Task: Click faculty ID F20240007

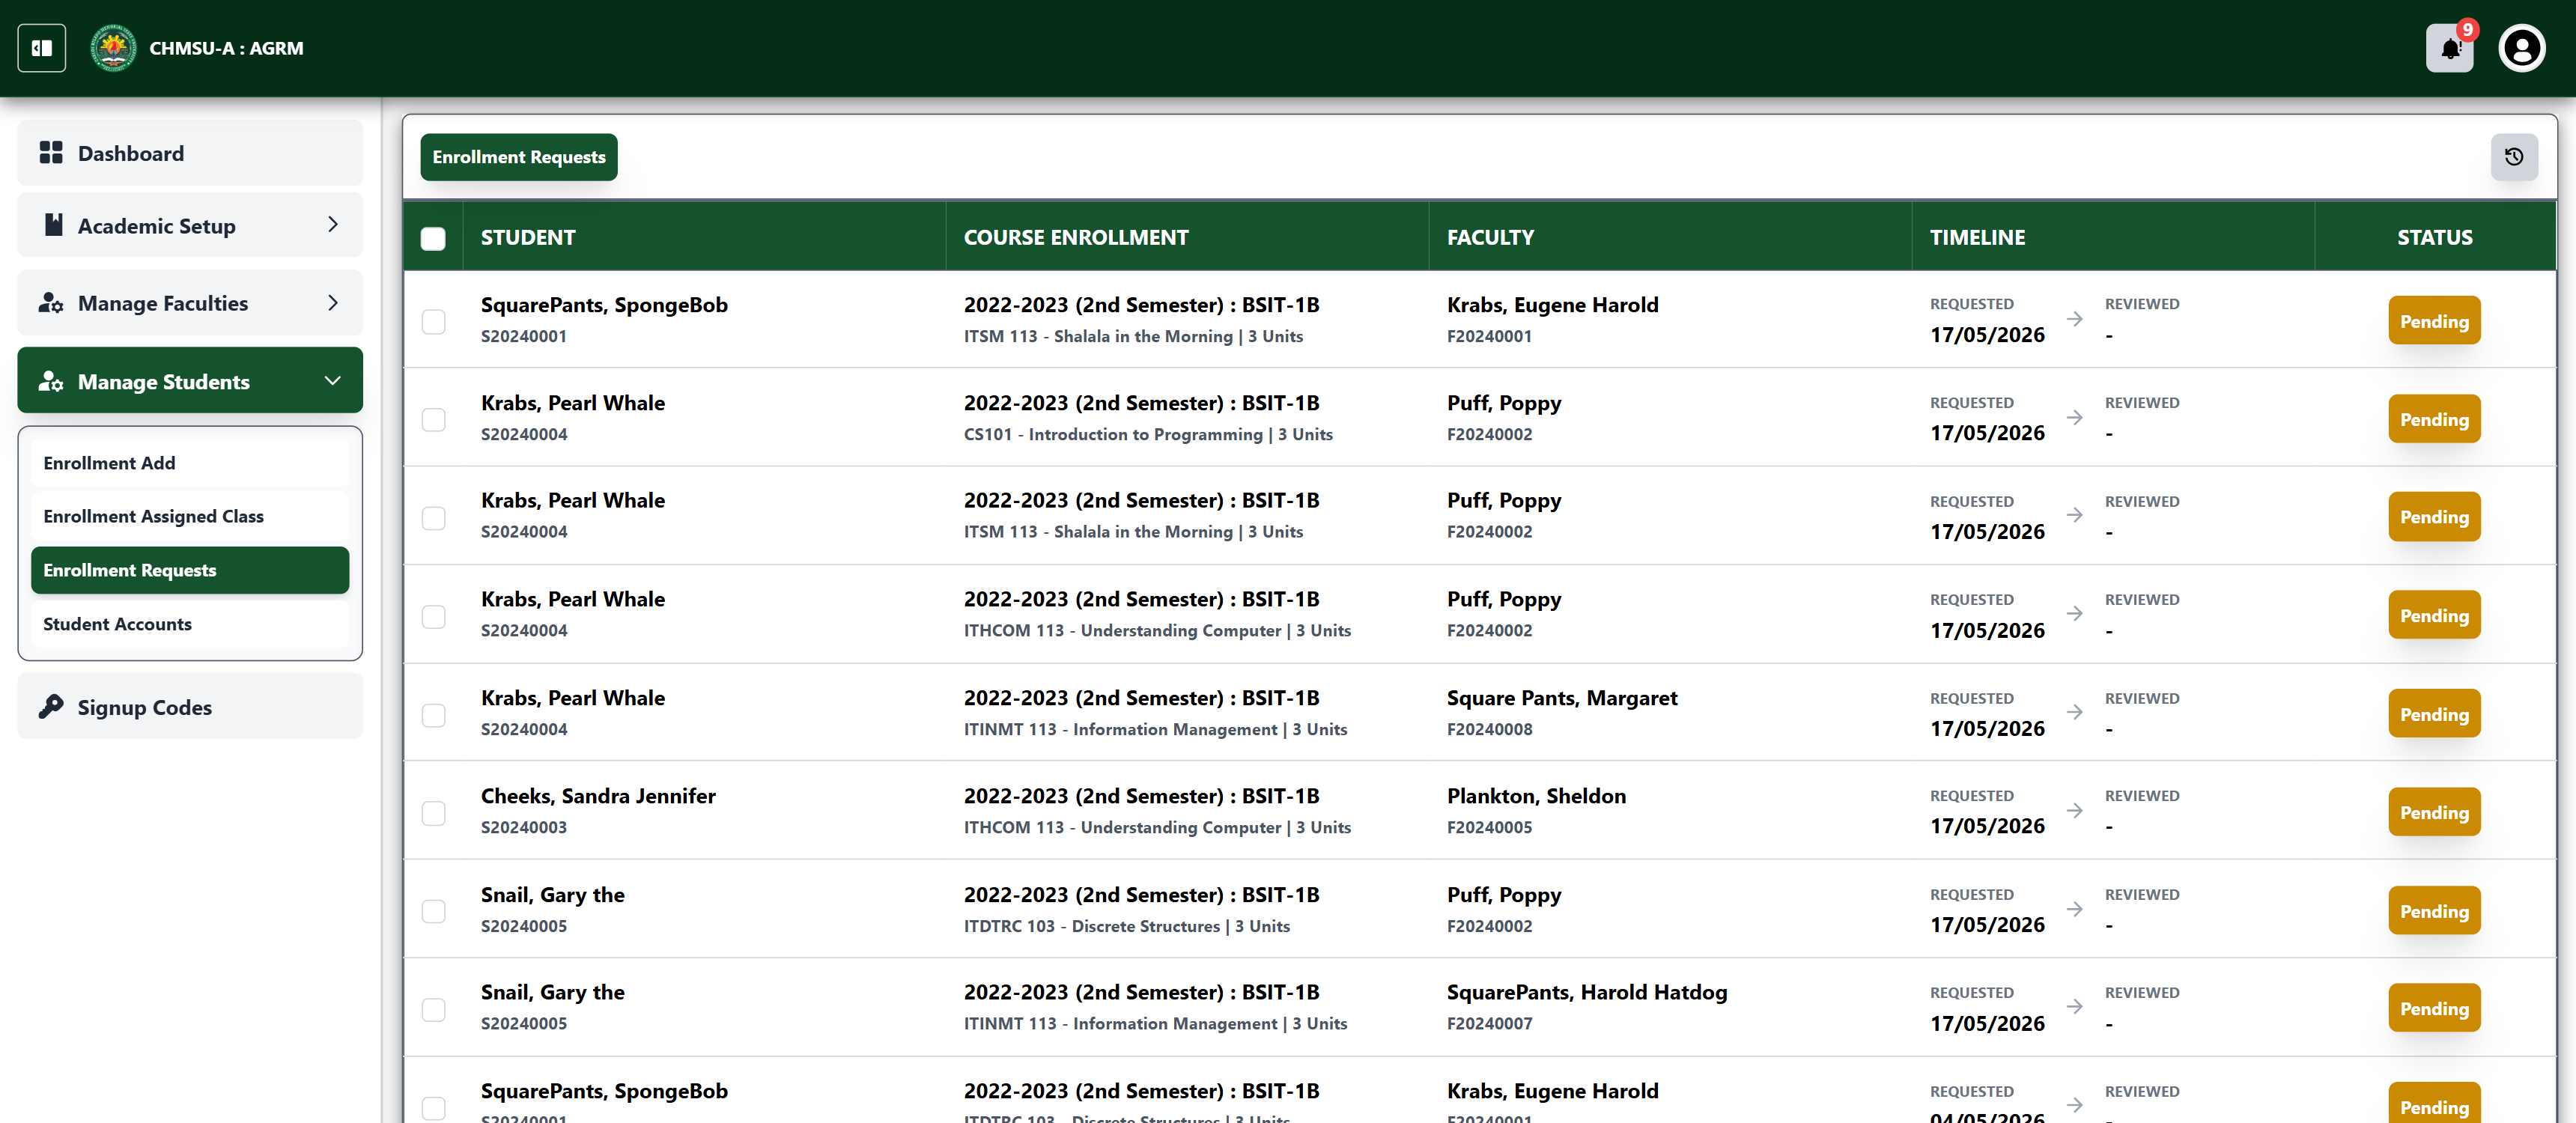Action: 1489,1023
